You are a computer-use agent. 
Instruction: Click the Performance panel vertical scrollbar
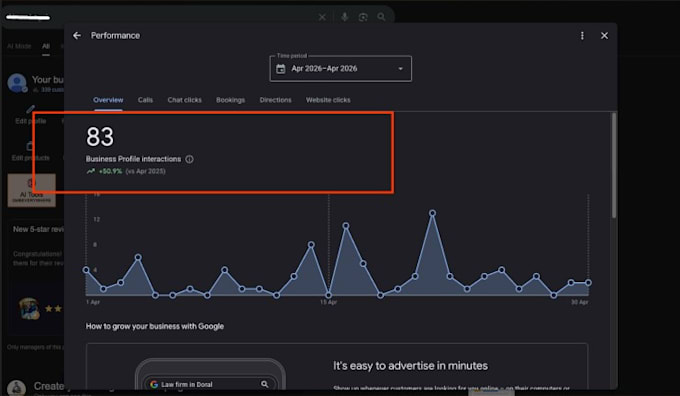614,165
